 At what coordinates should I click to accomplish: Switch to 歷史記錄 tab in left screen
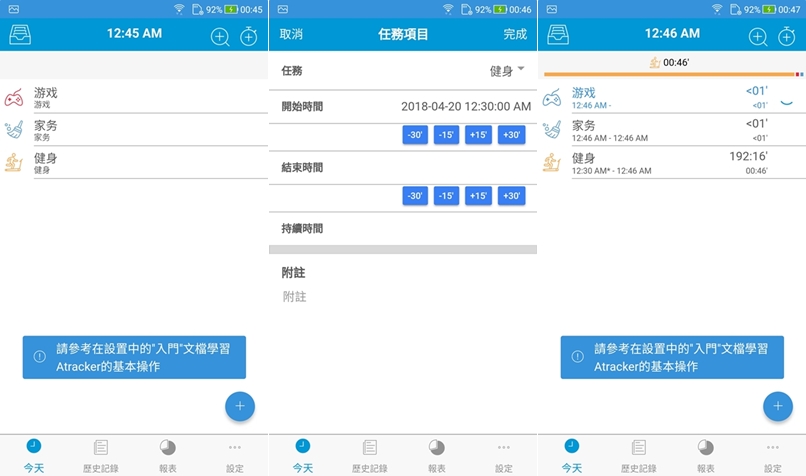pos(101,455)
